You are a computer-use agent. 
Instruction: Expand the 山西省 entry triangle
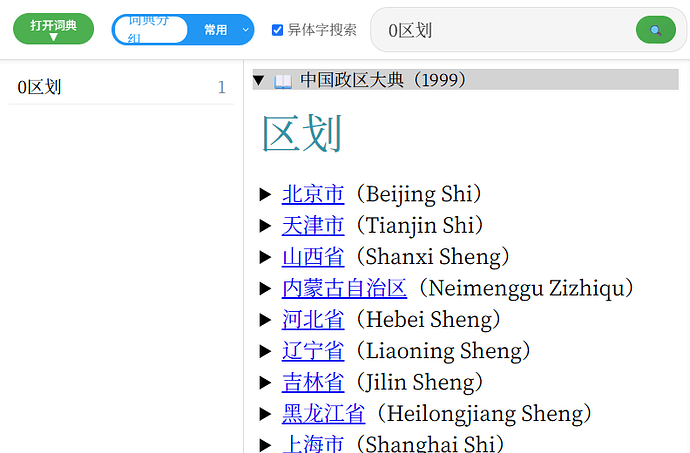point(265,257)
